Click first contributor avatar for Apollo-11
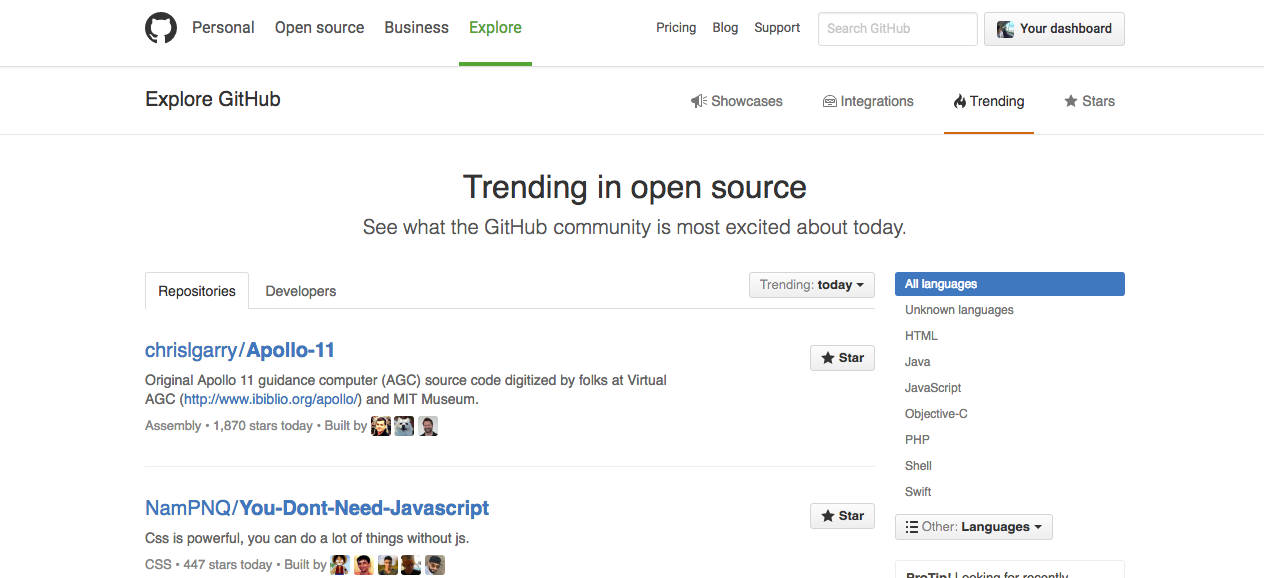 click(x=381, y=426)
